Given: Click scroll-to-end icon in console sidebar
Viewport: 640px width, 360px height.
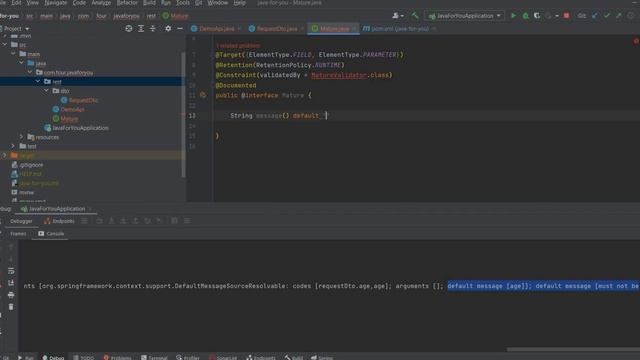Looking at the screenshot, I should 11,283.
